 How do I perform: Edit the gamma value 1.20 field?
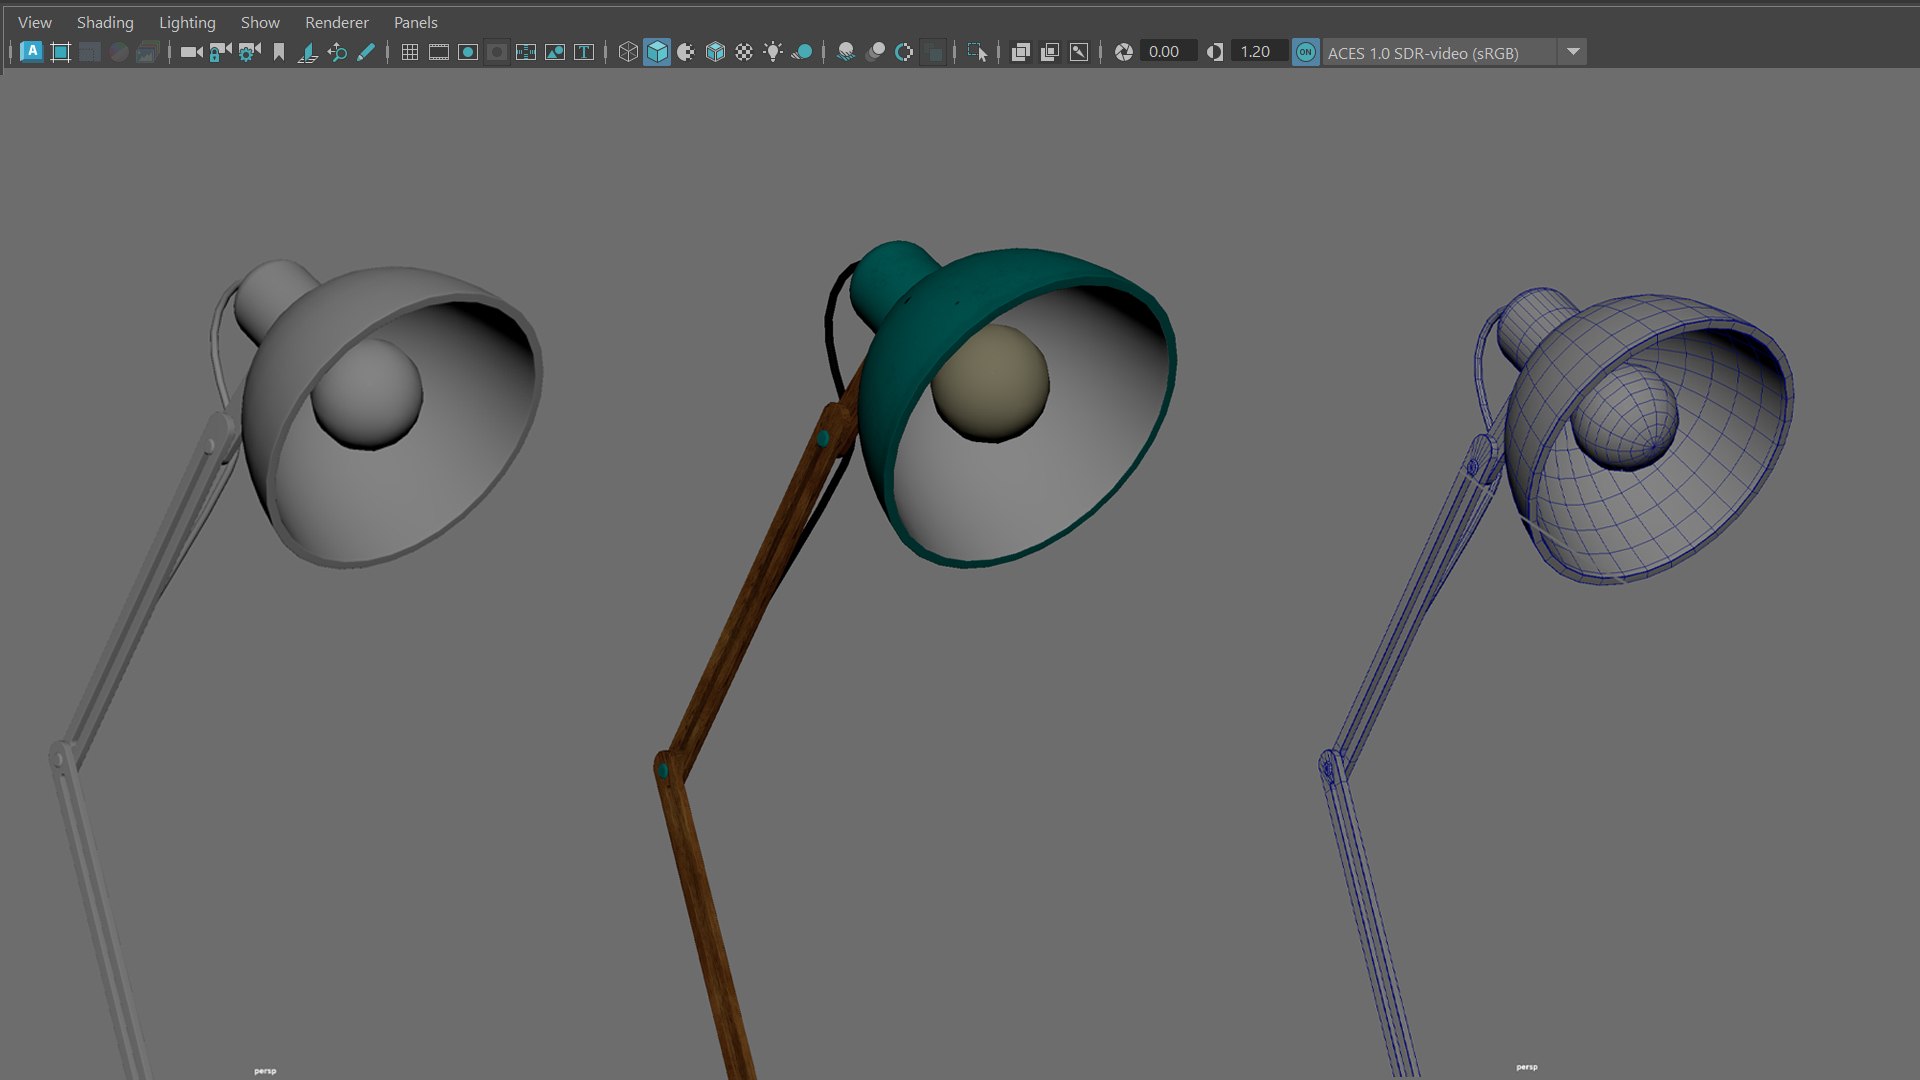(x=1260, y=52)
